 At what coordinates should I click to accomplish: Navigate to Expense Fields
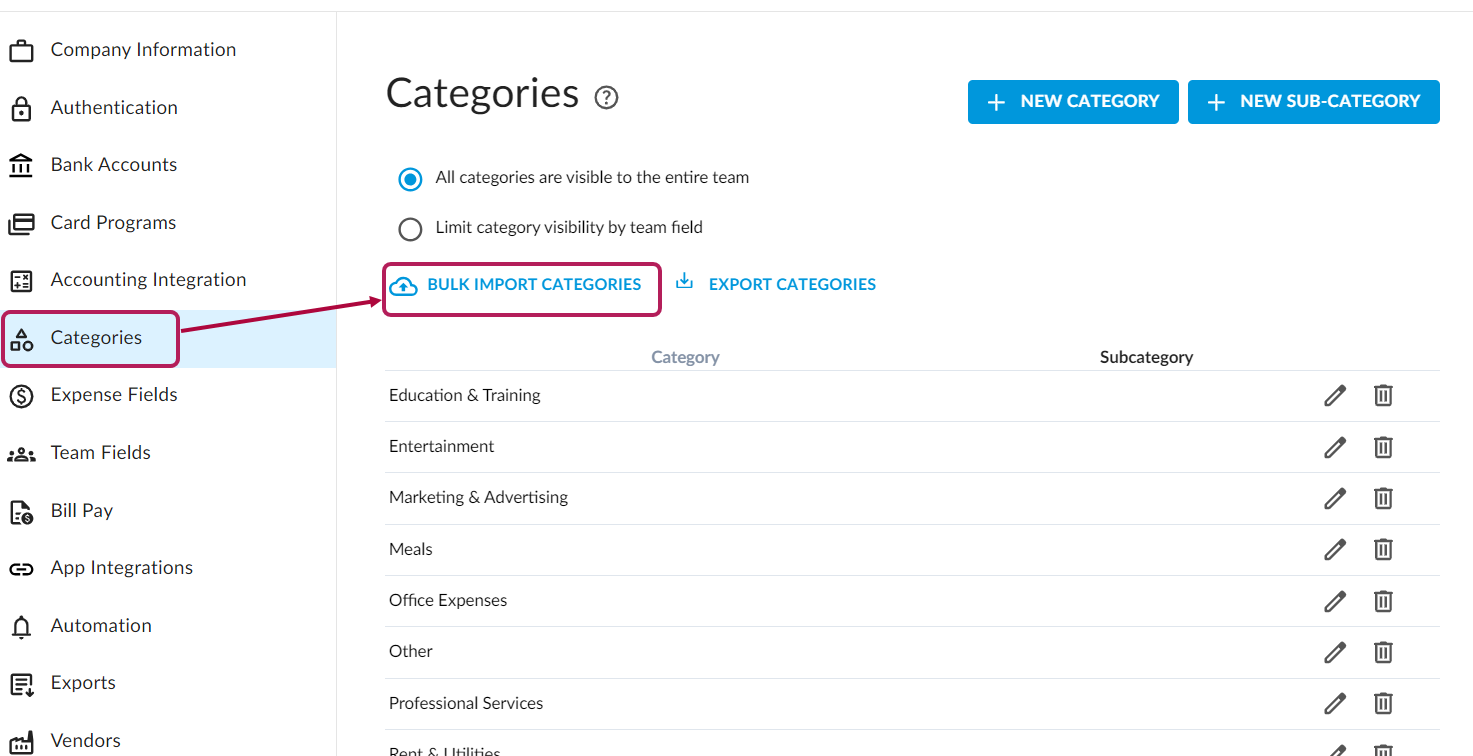114,395
